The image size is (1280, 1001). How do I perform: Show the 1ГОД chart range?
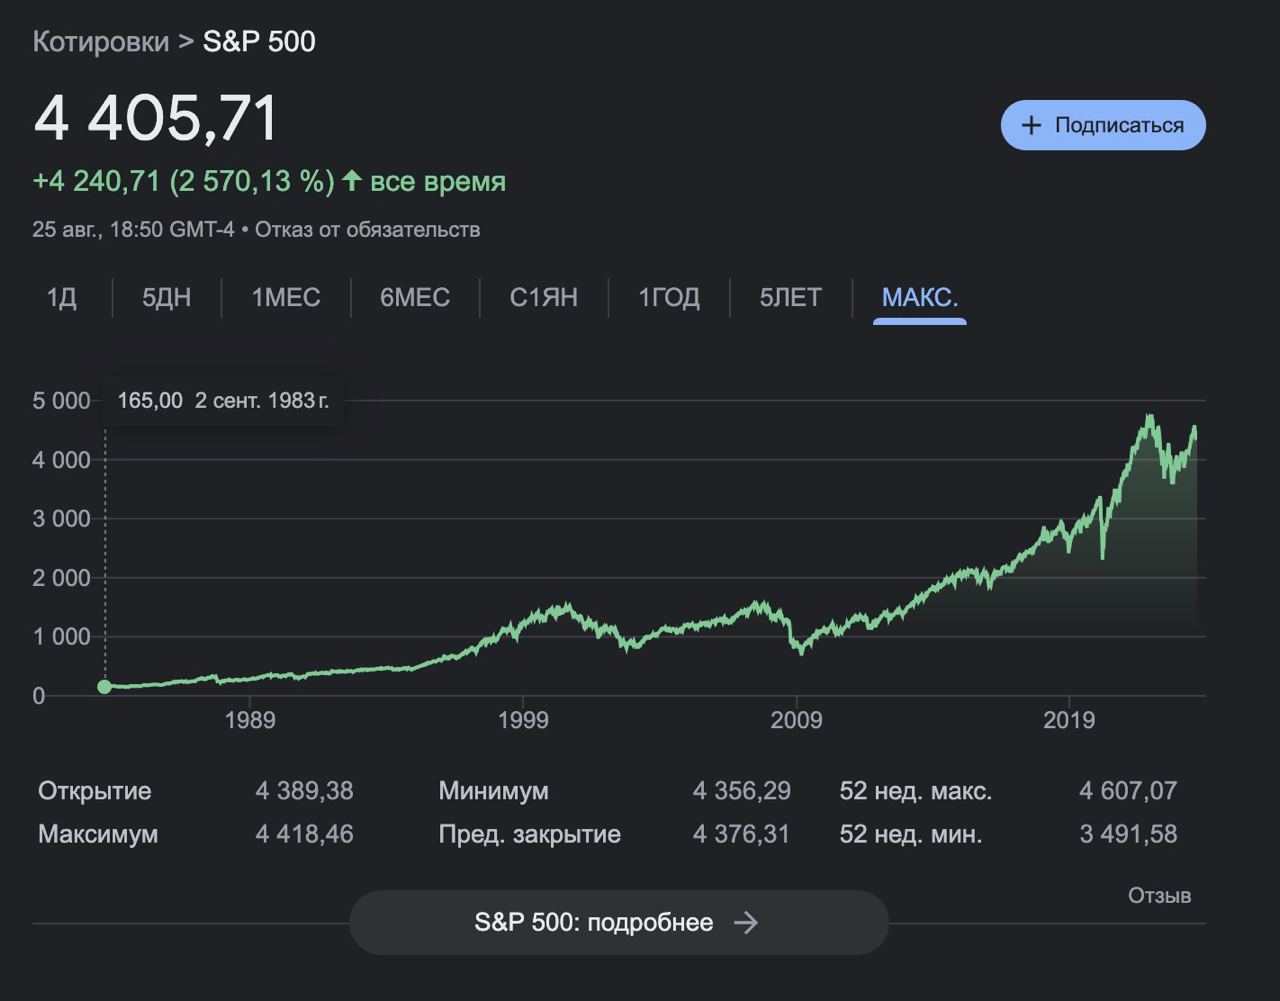pyautogui.click(x=669, y=298)
